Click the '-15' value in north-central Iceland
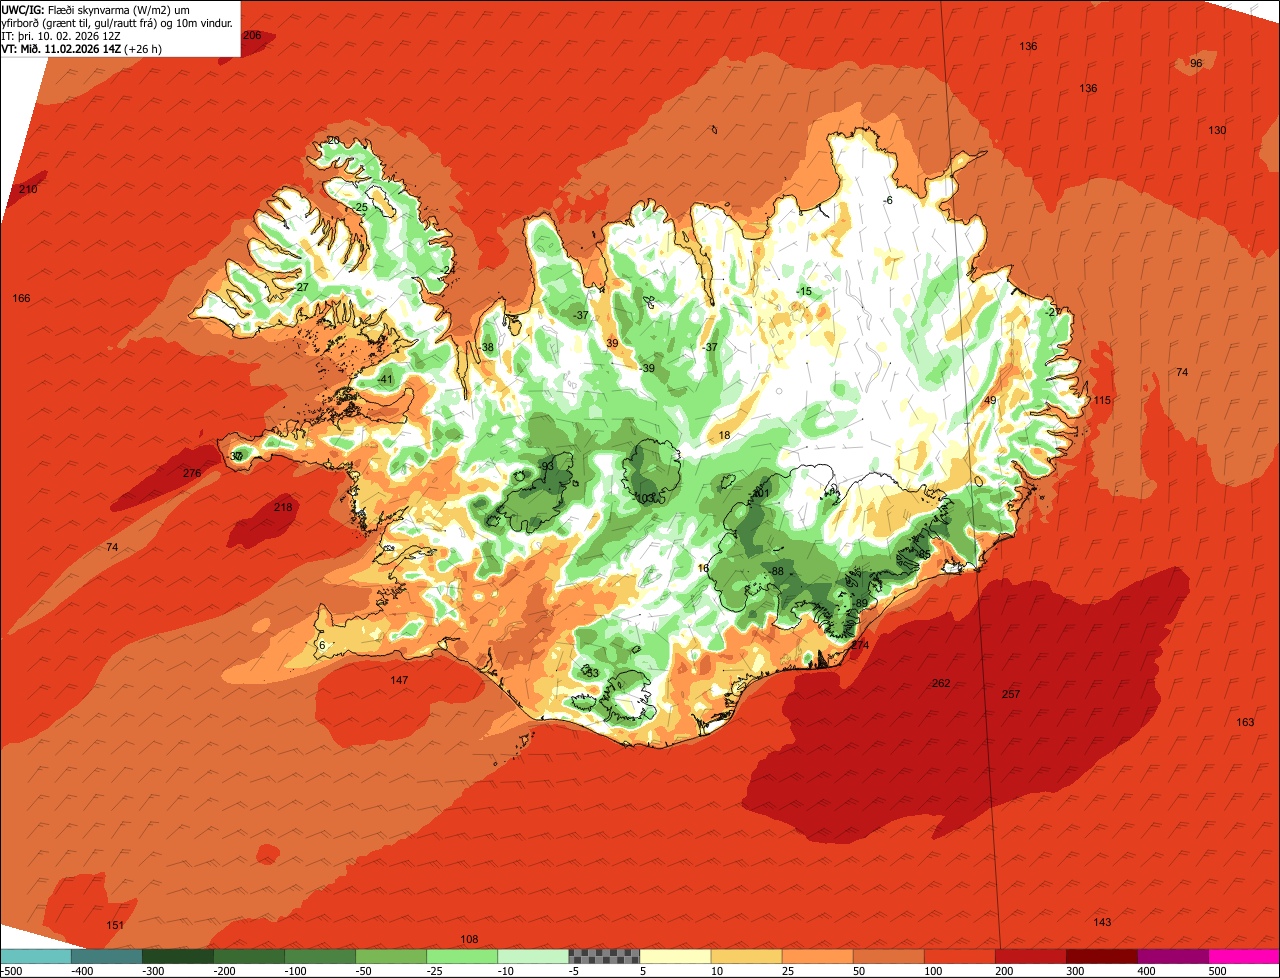This screenshot has height=978, width=1280. point(804,291)
